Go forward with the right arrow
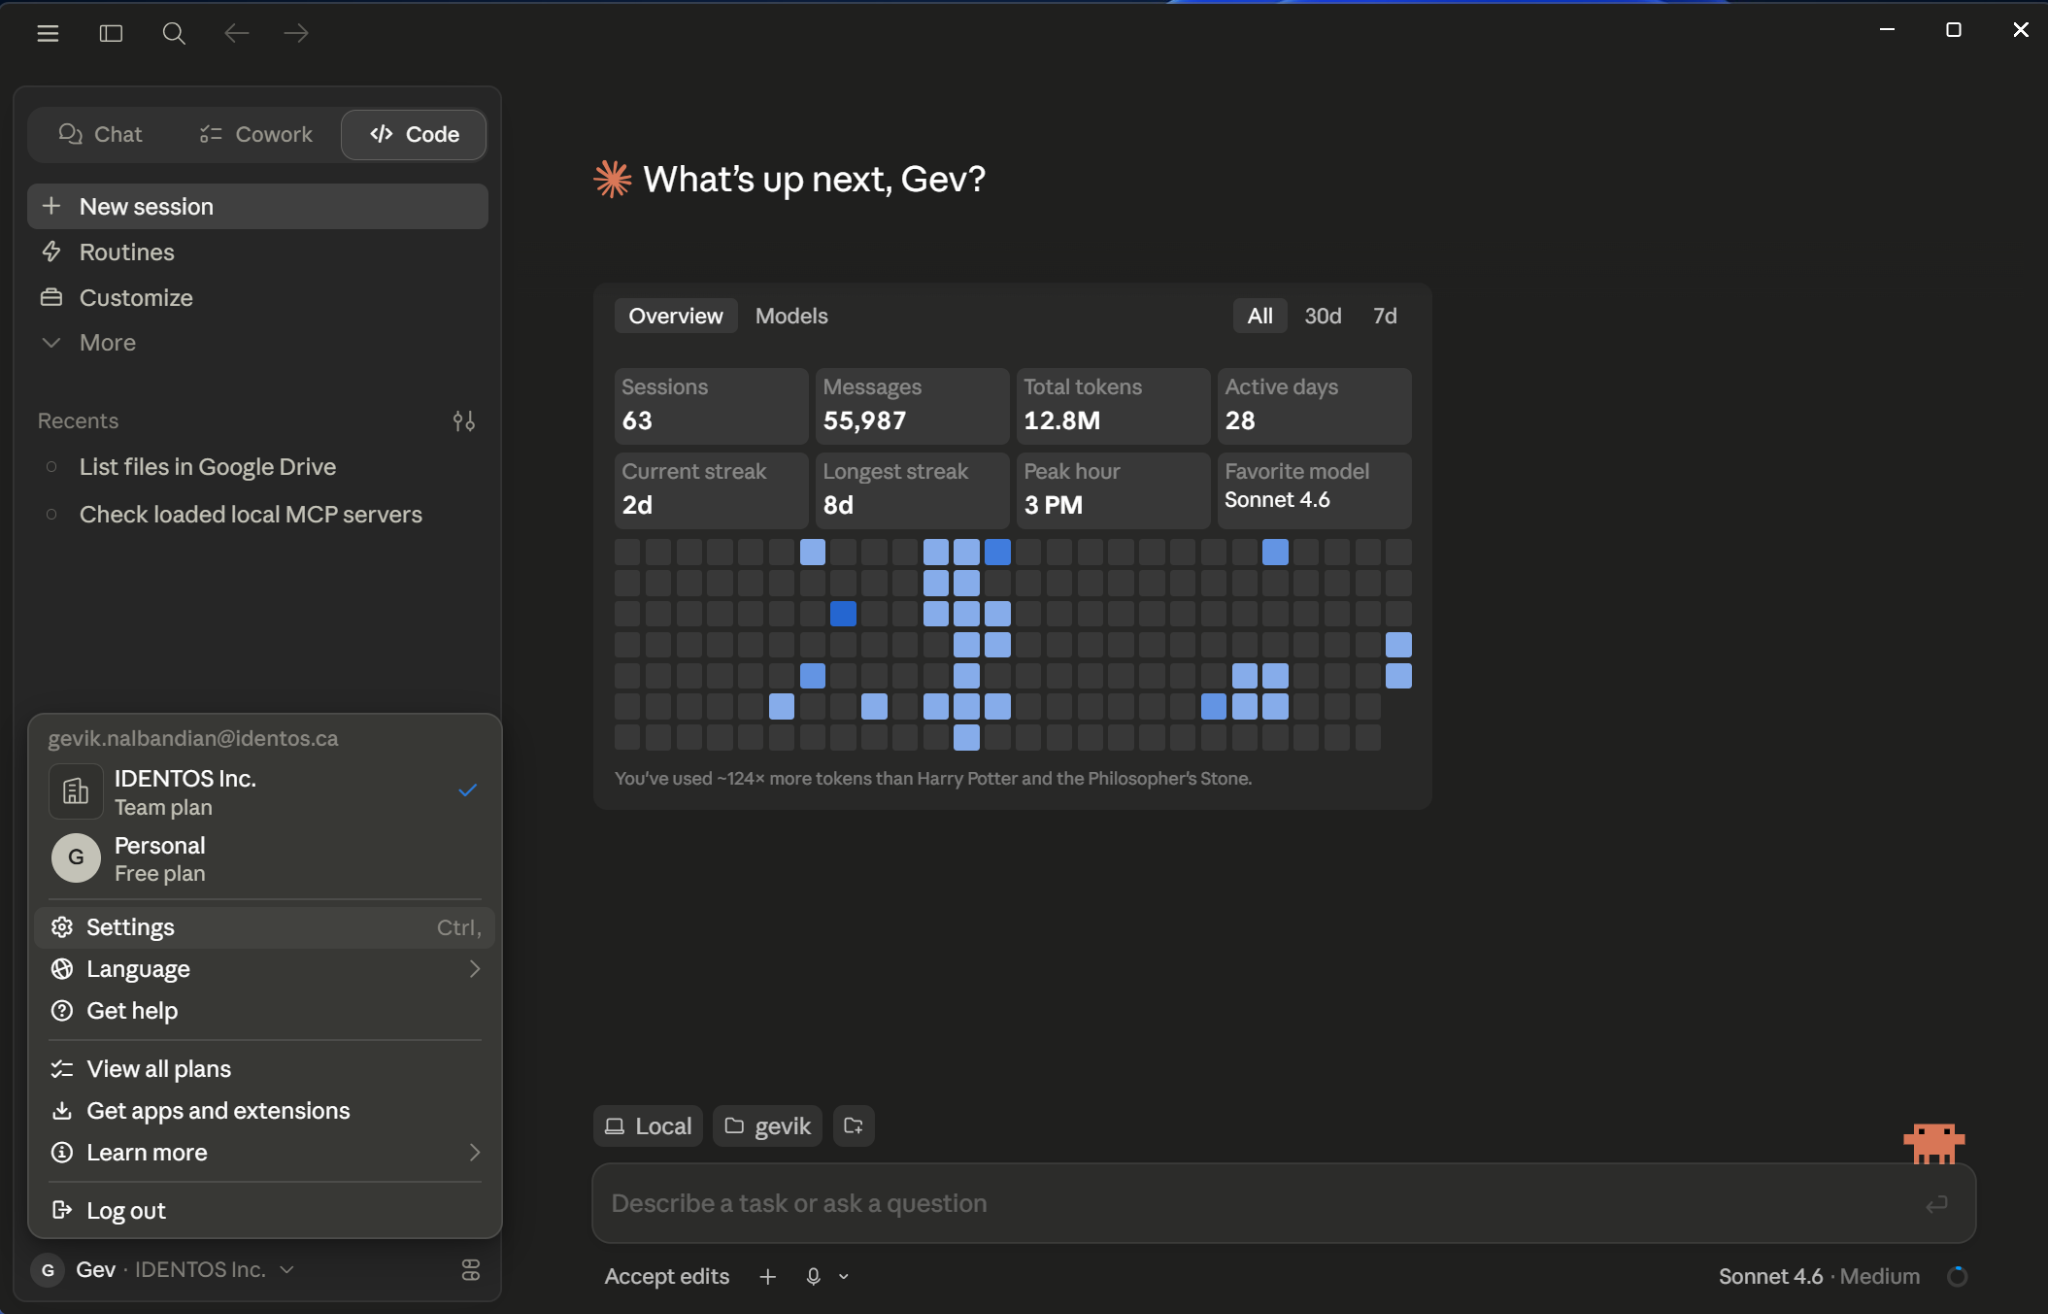The height and width of the screenshot is (1314, 2048). click(296, 33)
